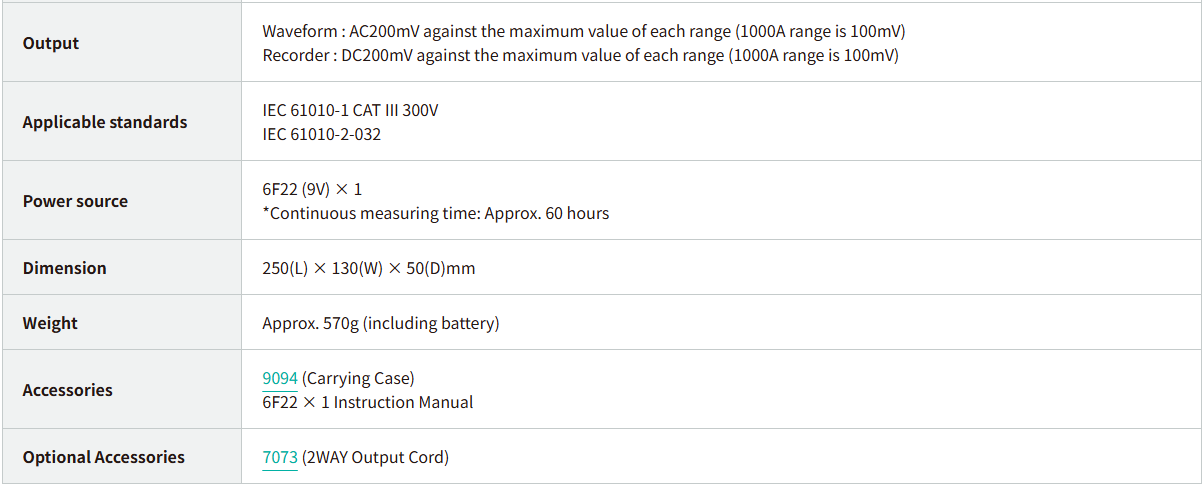The image size is (1203, 484).
Task: Select the Applicable standards row label
Action: point(105,122)
